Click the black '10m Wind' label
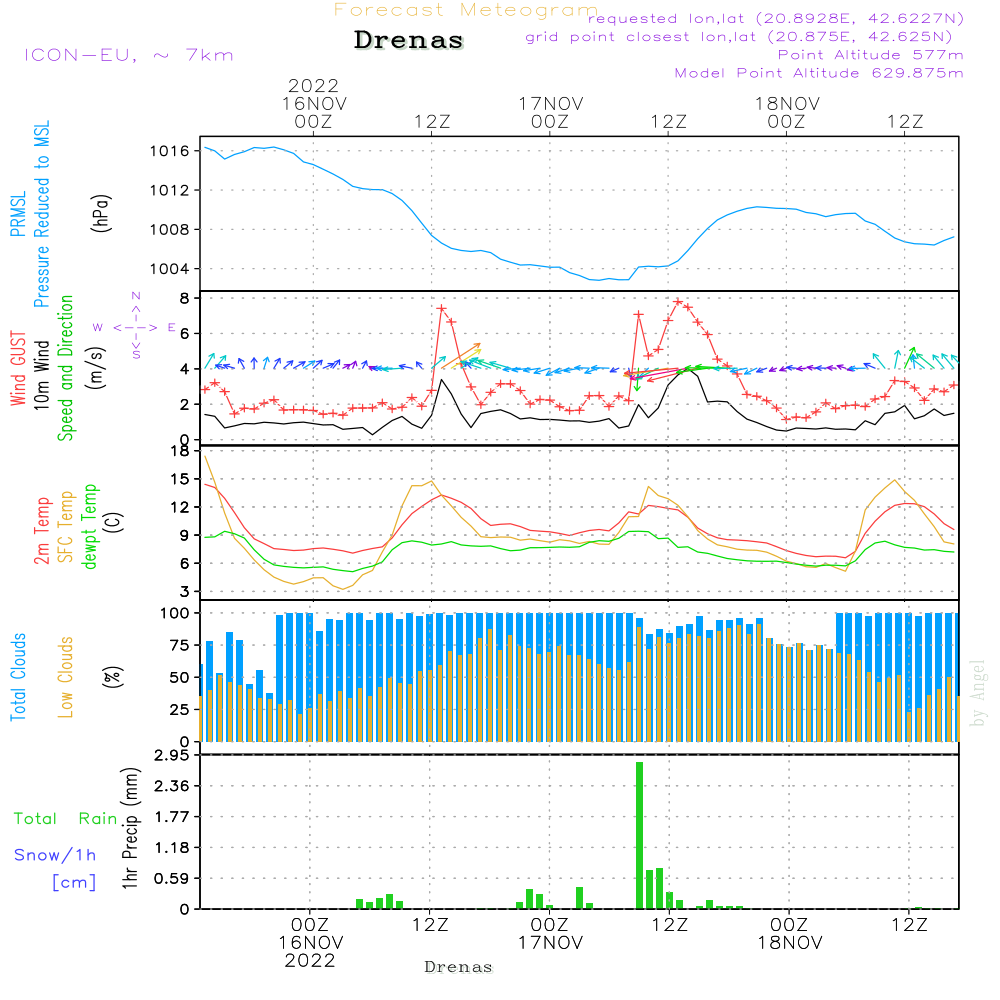 click(41, 375)
